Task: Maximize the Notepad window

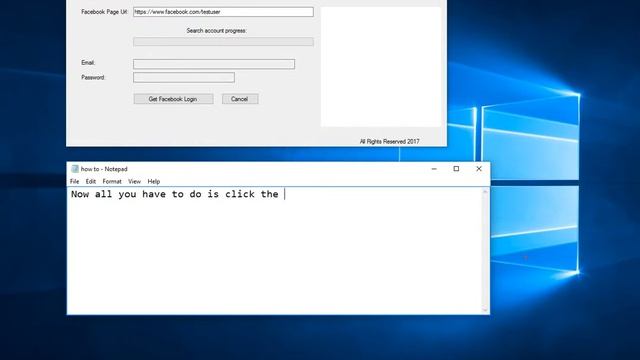Action: [456, 169]
